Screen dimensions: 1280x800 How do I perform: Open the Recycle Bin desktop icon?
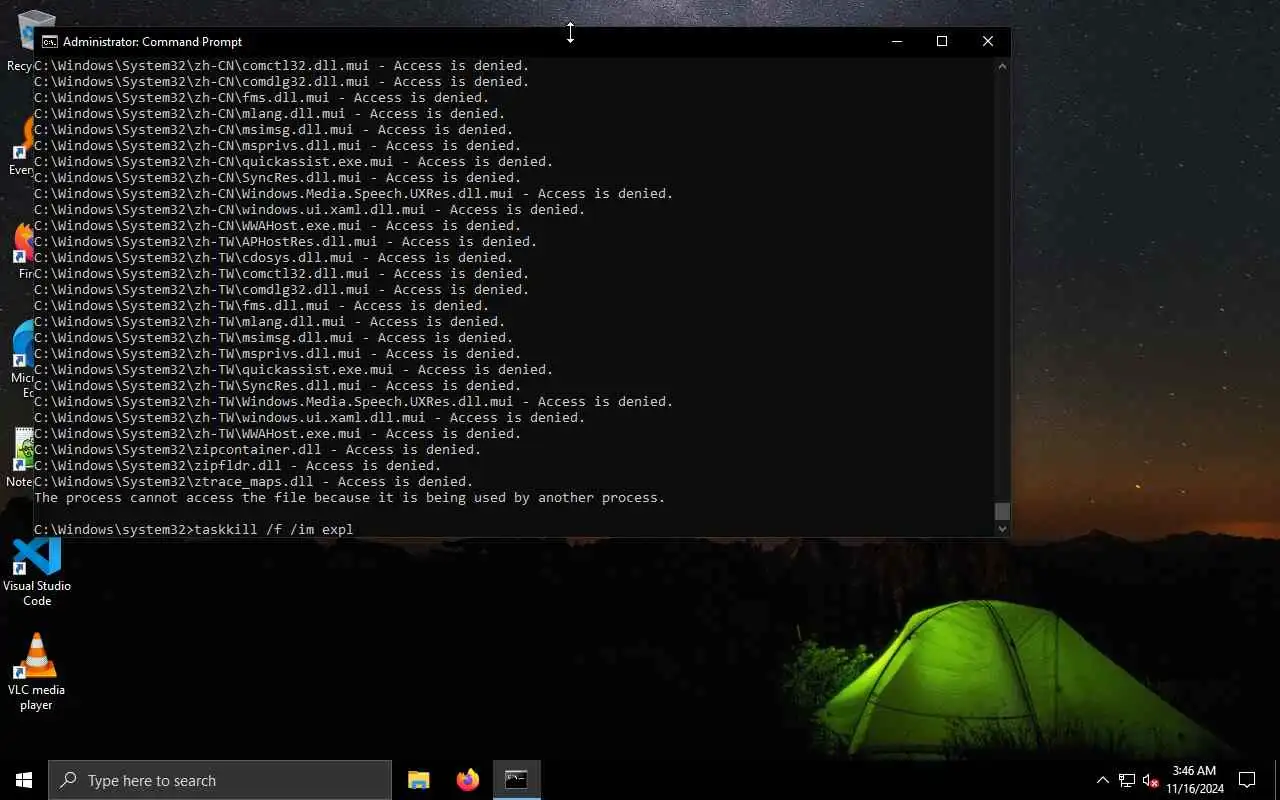coord(22,40)
